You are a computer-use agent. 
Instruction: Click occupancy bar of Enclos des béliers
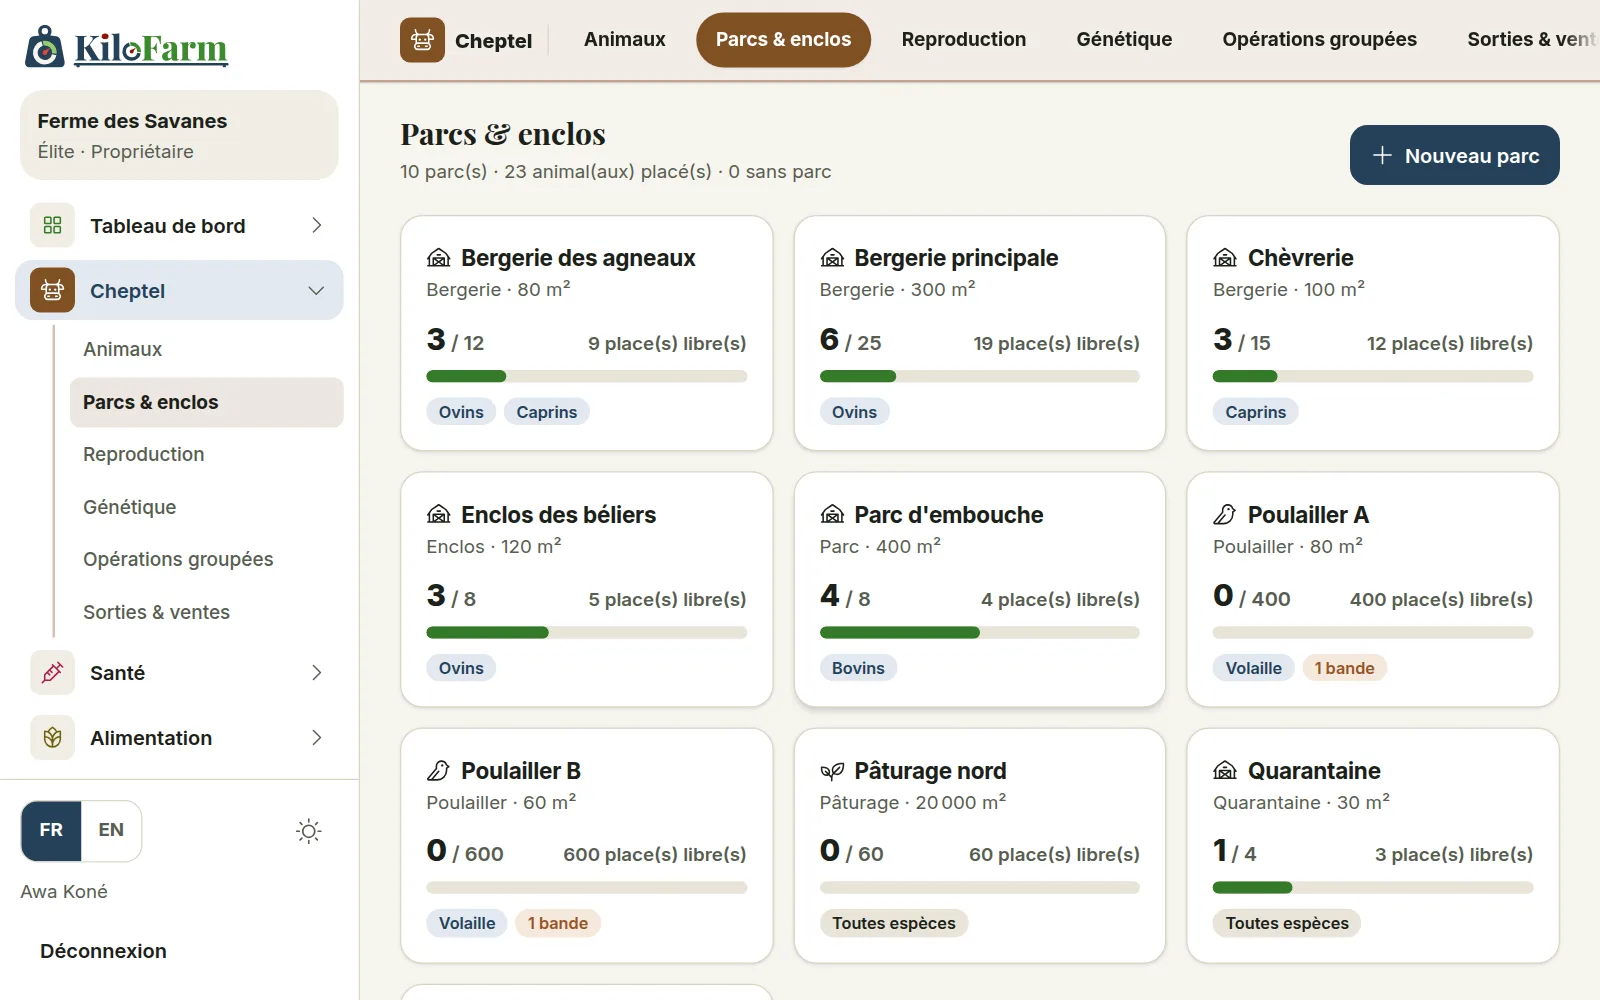(587, 632)
